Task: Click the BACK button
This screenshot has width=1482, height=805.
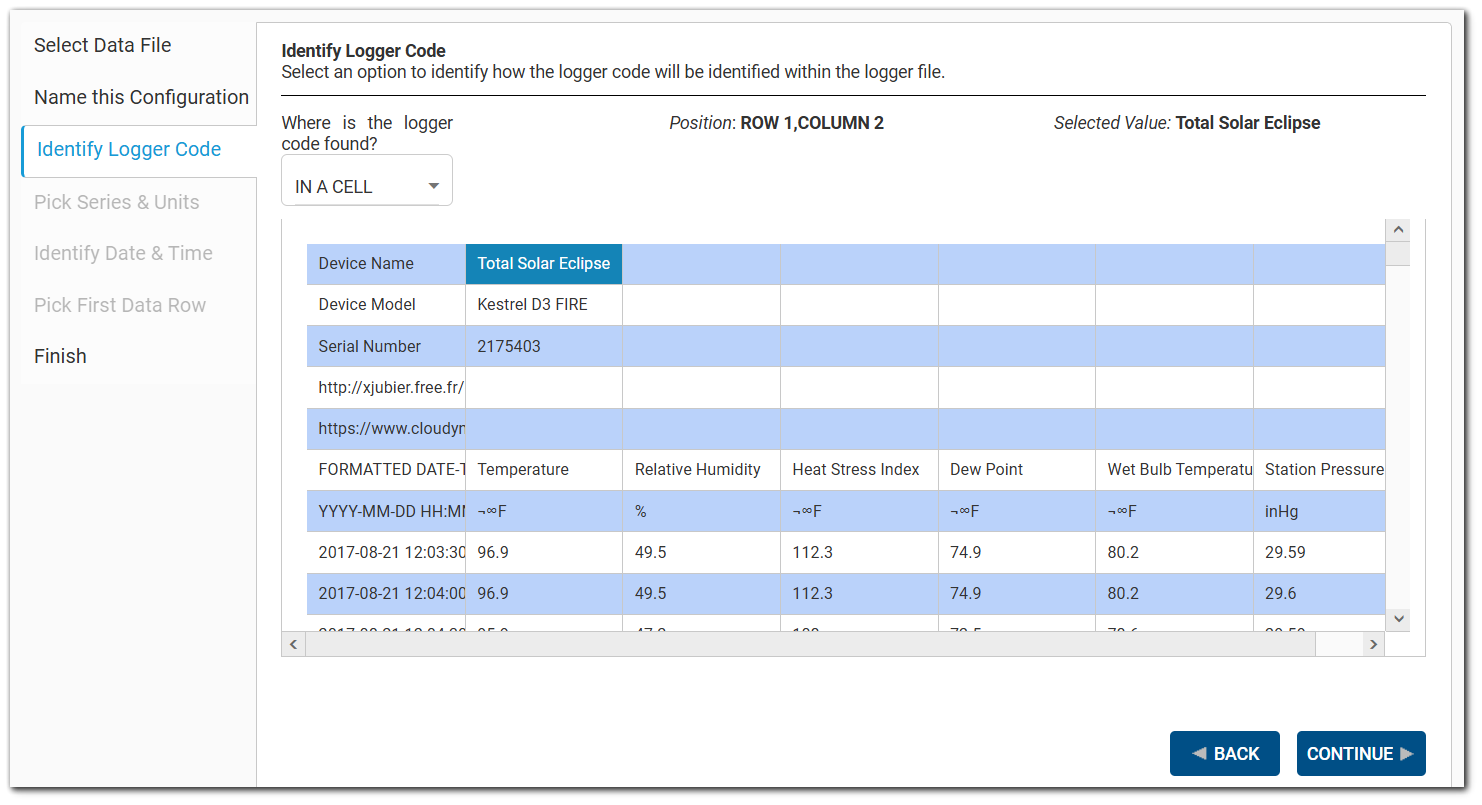Action: (x=1224, y=754)
